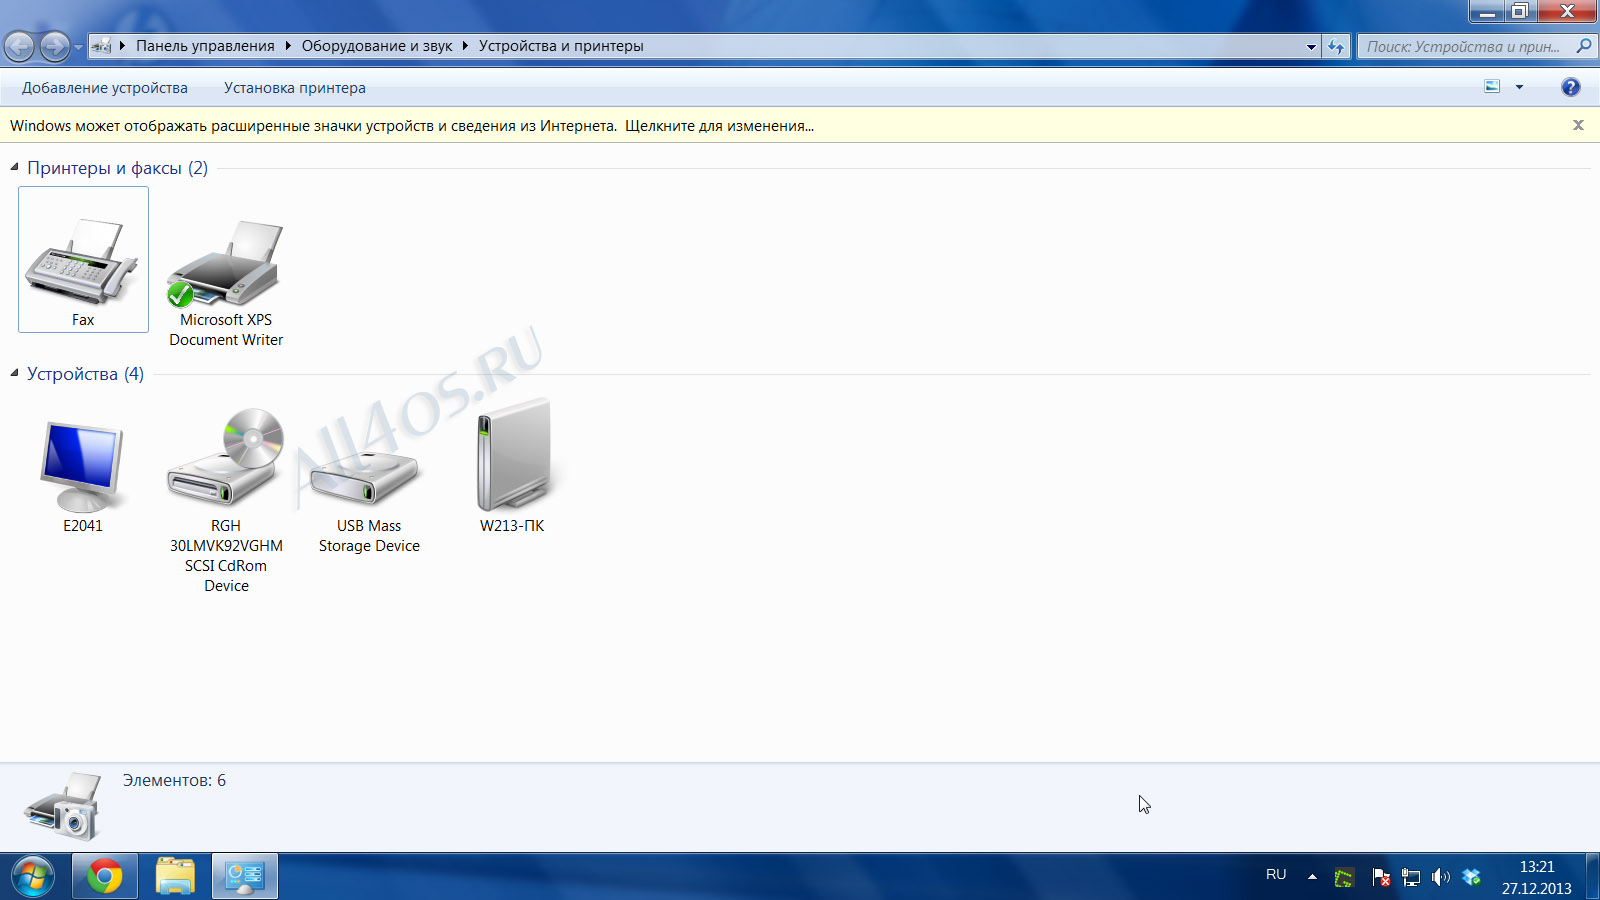Click Show desktop strip at taskbar end
Viewport: 1600px width, 900px height.
click(x=1592, y=877)
